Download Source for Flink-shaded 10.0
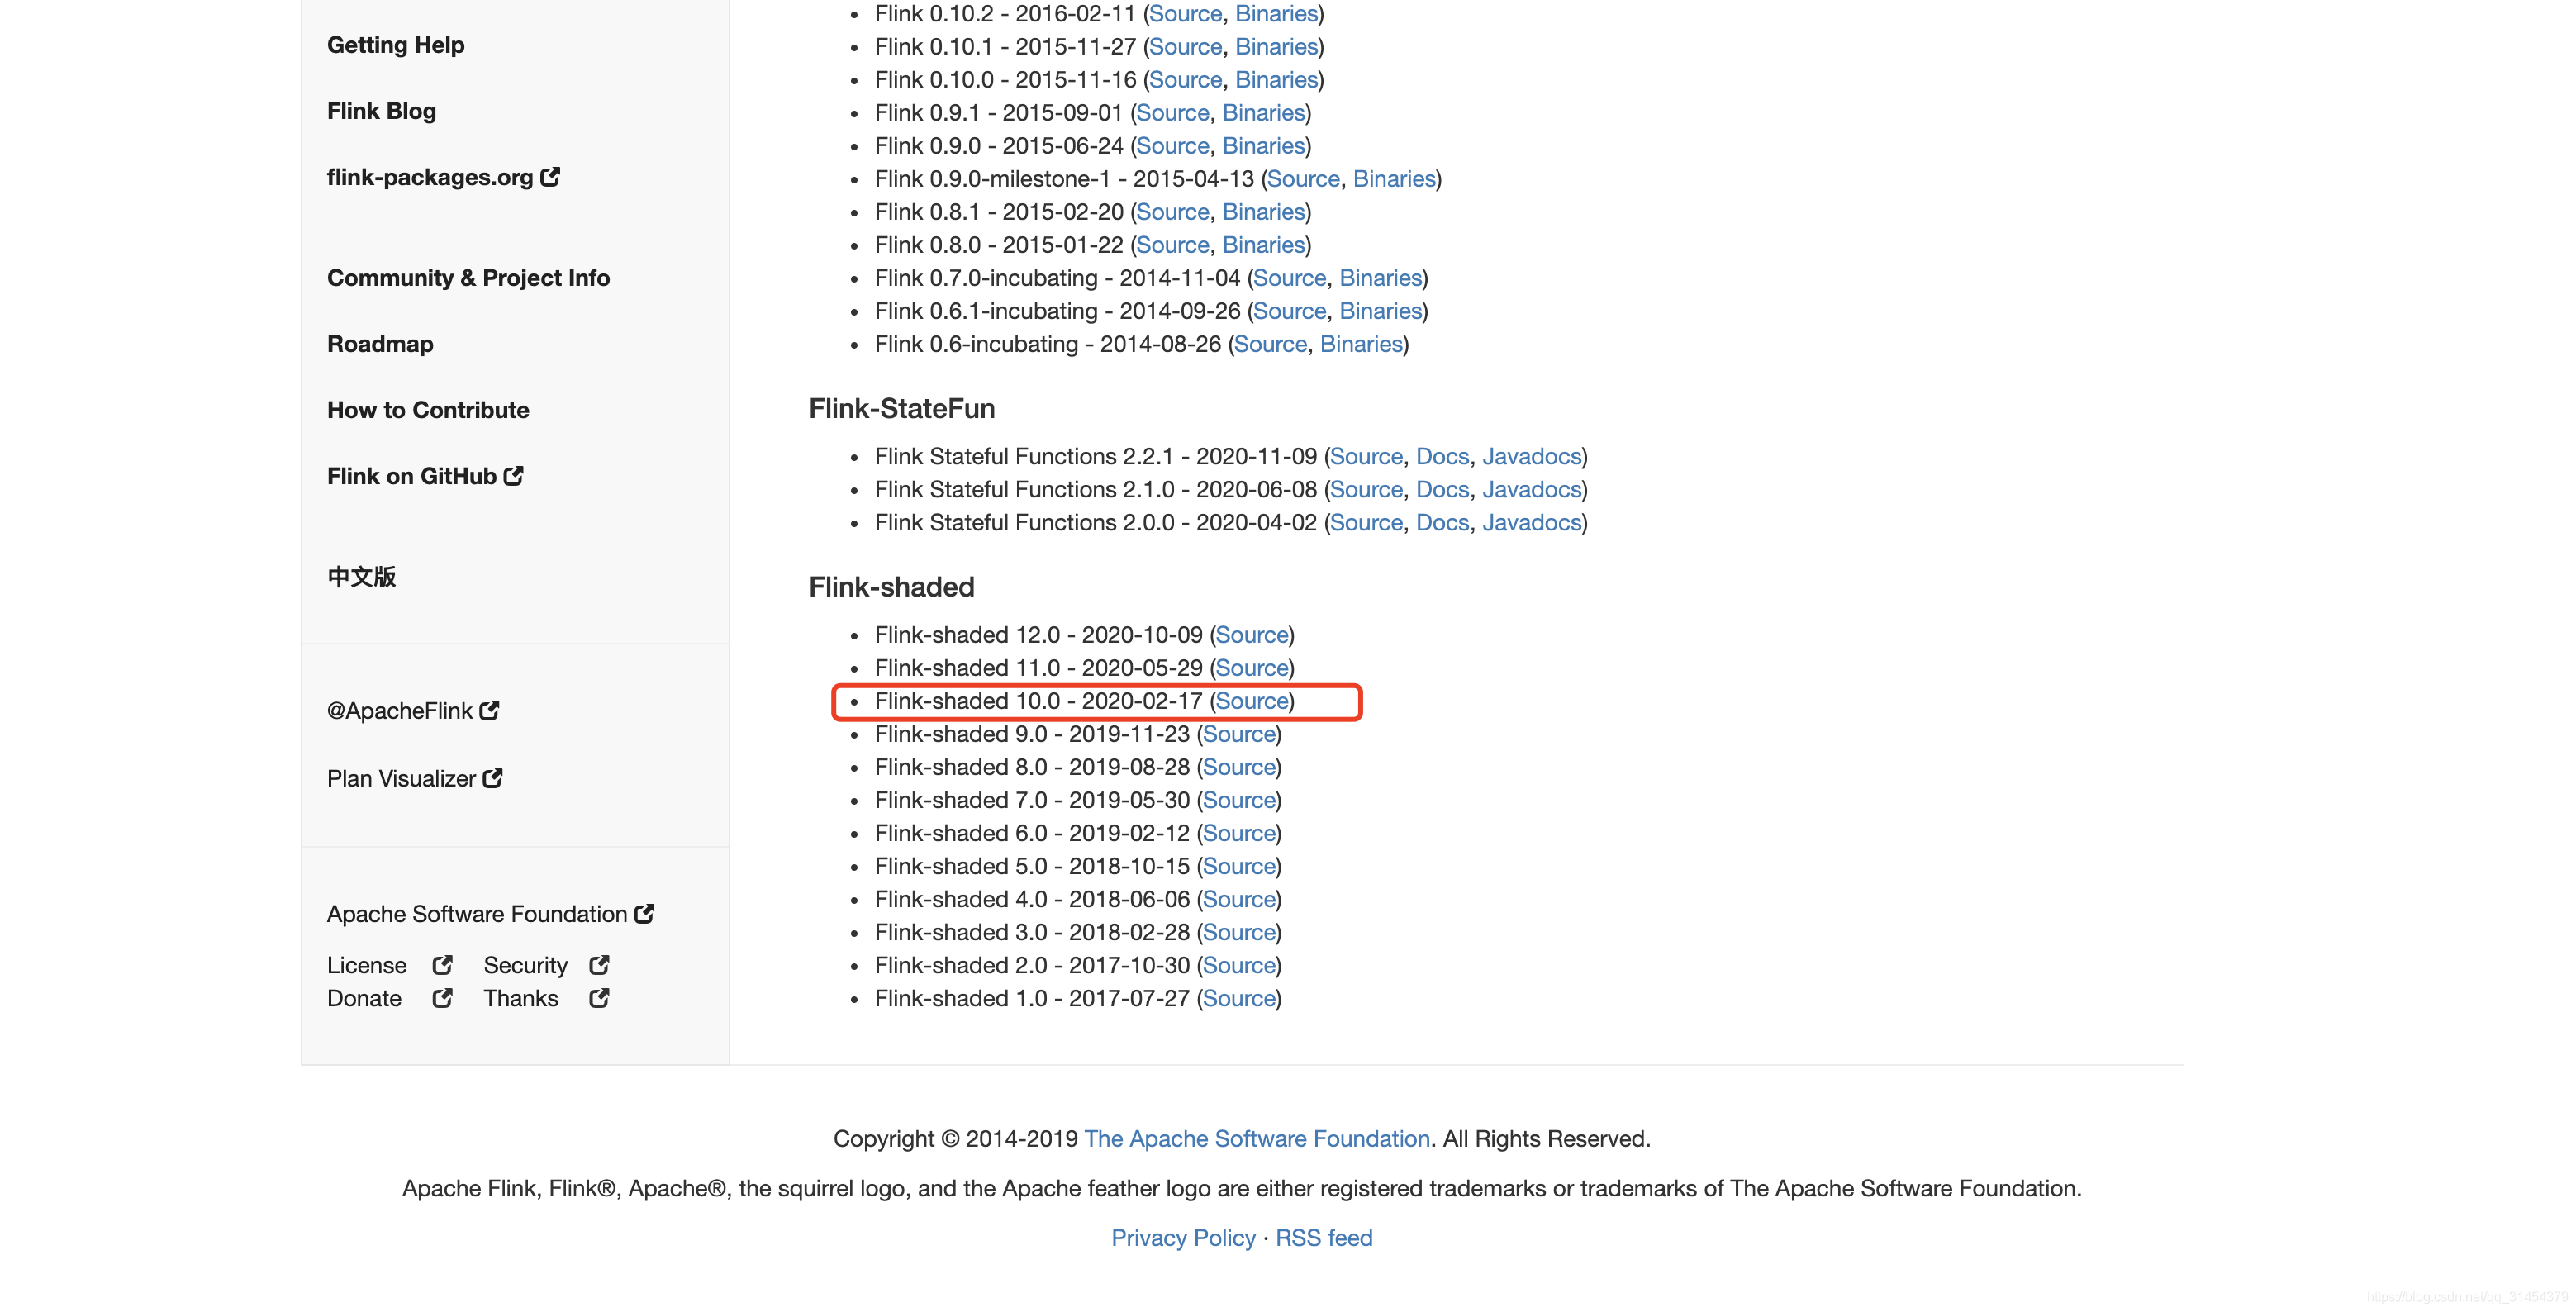The image size is (2576, 1312). [1251, 701]
